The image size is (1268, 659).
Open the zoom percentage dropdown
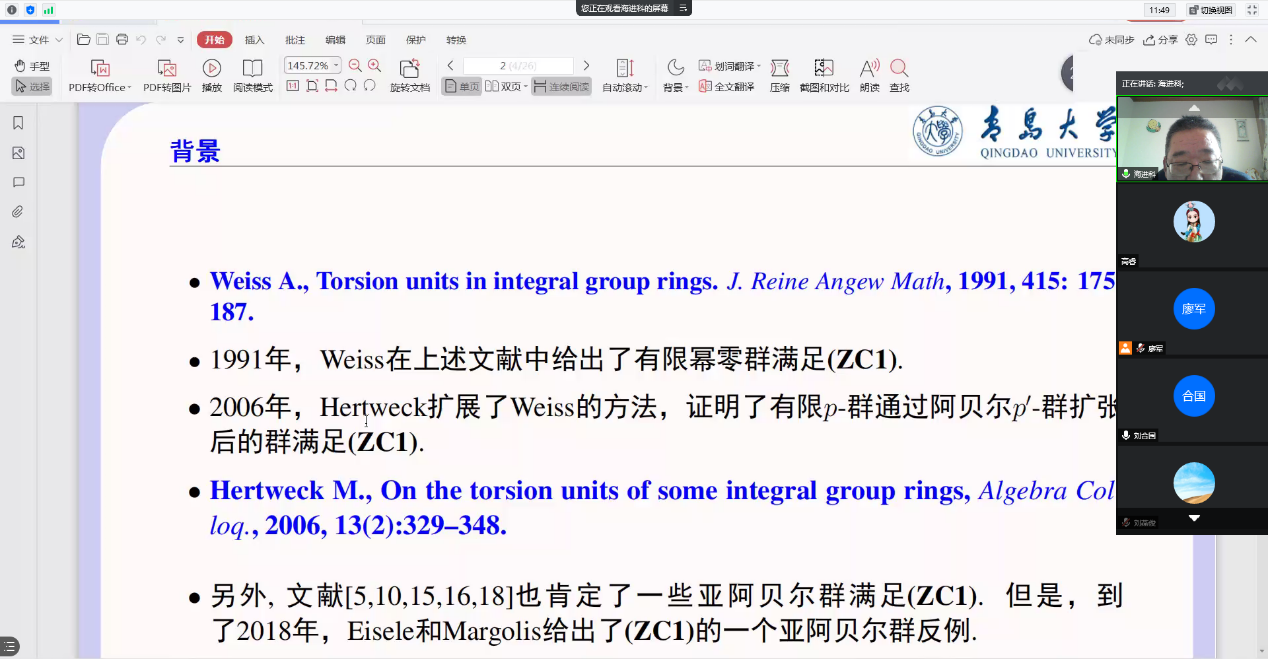tap(336, 65)
